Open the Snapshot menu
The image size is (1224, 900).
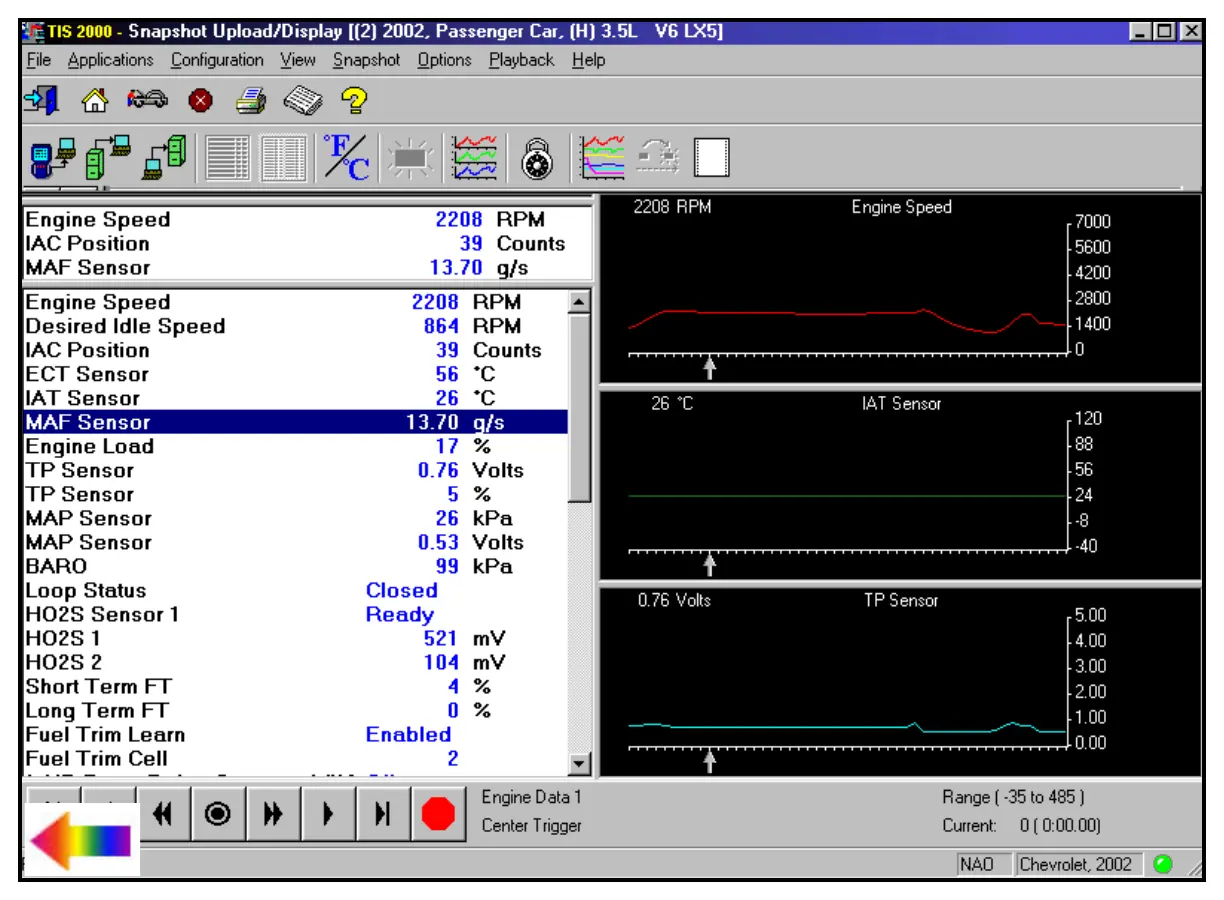[366, 60]
